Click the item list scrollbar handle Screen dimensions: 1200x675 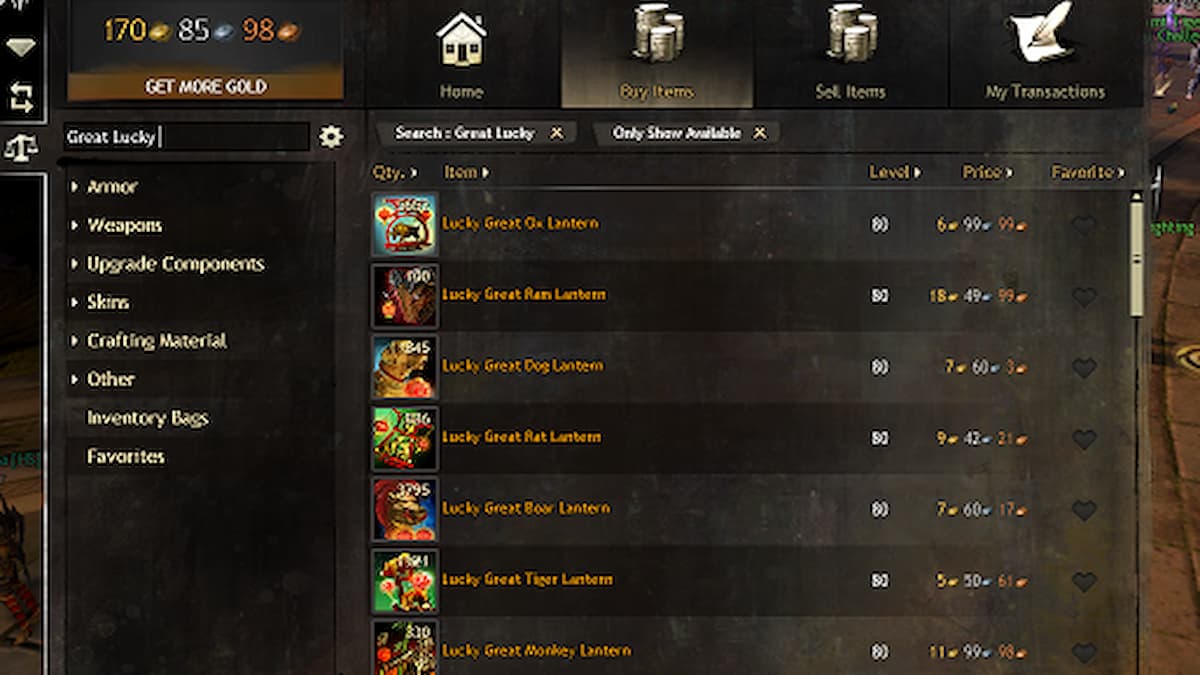pyautogui.click(x=1136, y=255)
